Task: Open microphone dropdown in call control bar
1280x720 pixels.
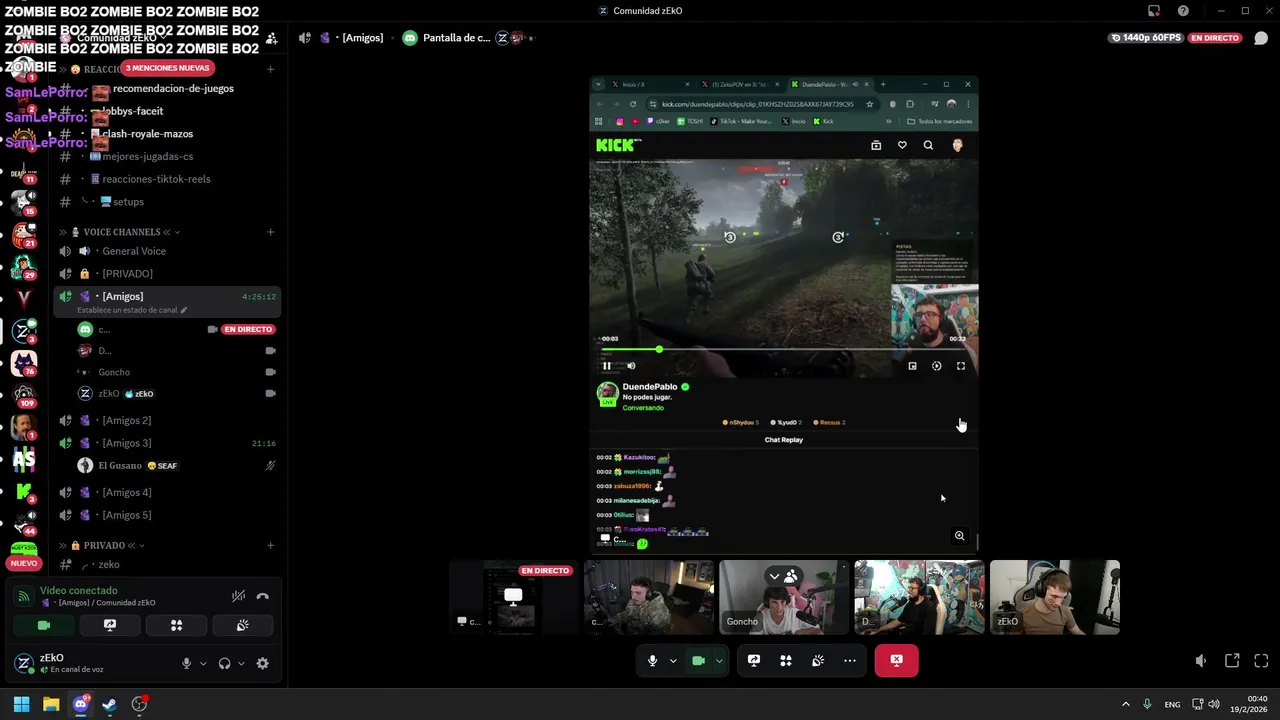Action: point(673,660)
